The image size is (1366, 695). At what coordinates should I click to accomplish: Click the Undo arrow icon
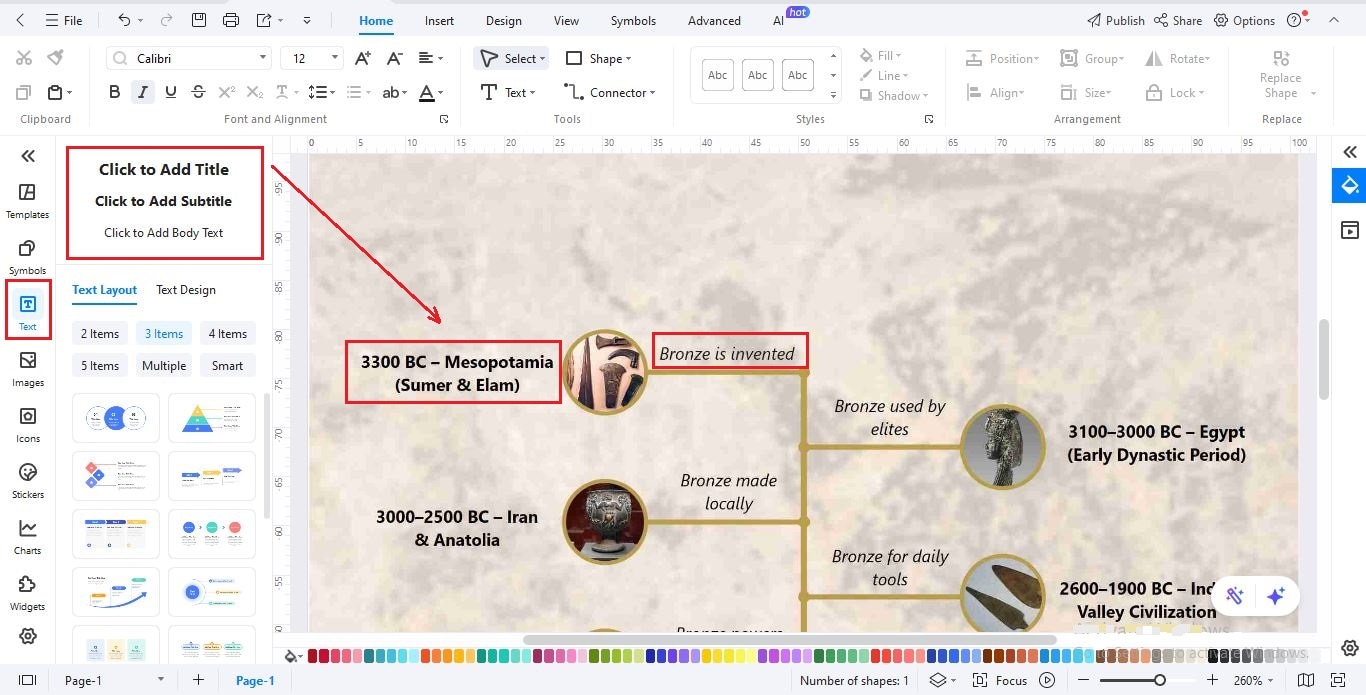[x=124, y=20]
